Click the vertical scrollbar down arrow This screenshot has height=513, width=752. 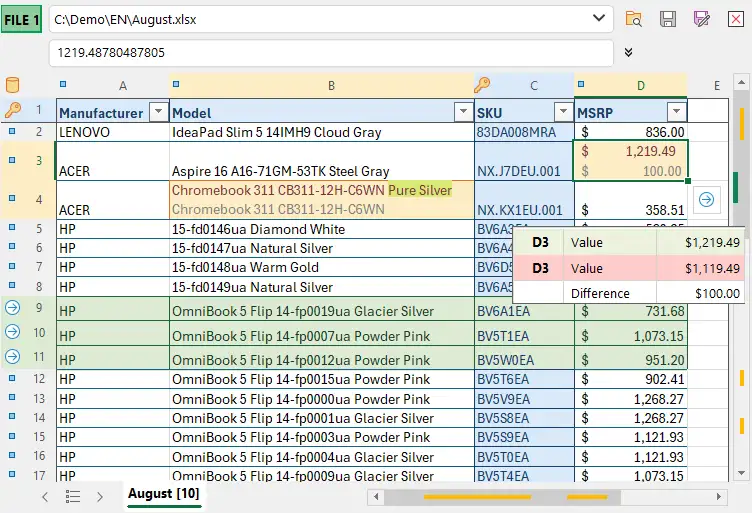741,473
